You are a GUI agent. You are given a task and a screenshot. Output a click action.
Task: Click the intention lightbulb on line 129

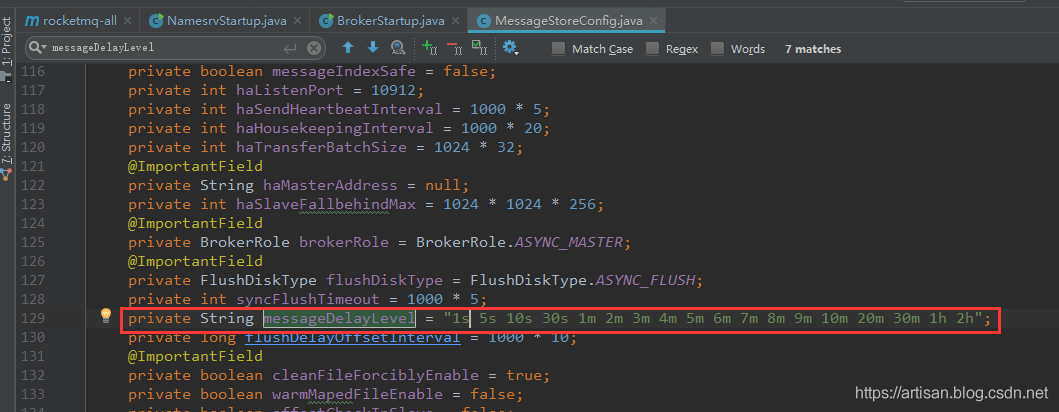pos(106,317)
